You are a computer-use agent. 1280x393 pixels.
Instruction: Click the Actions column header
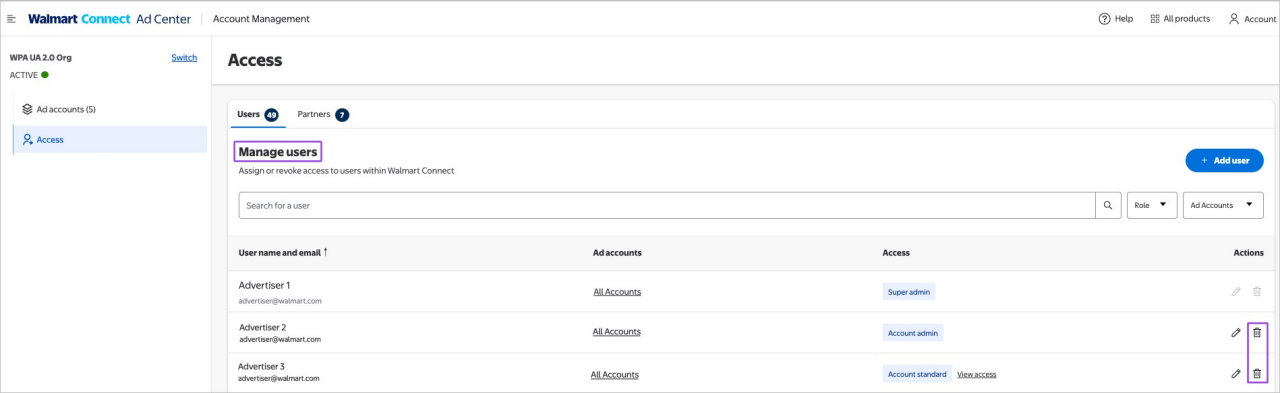tap(1248, 253)
